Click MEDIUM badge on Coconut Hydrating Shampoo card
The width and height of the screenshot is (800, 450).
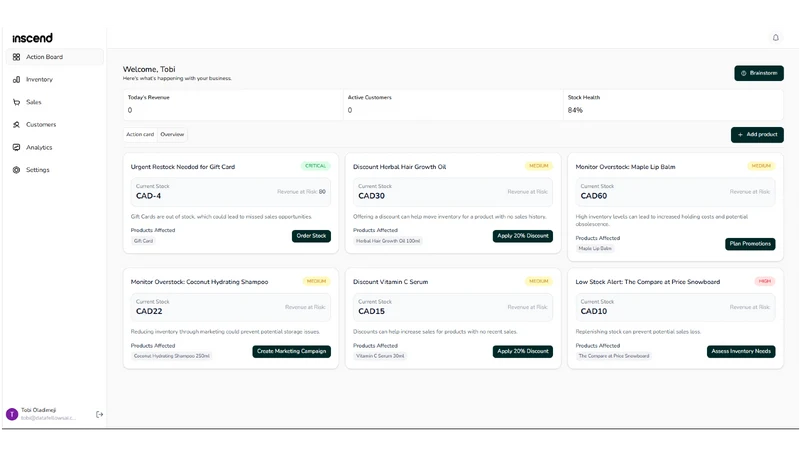(x=316, y=281)
